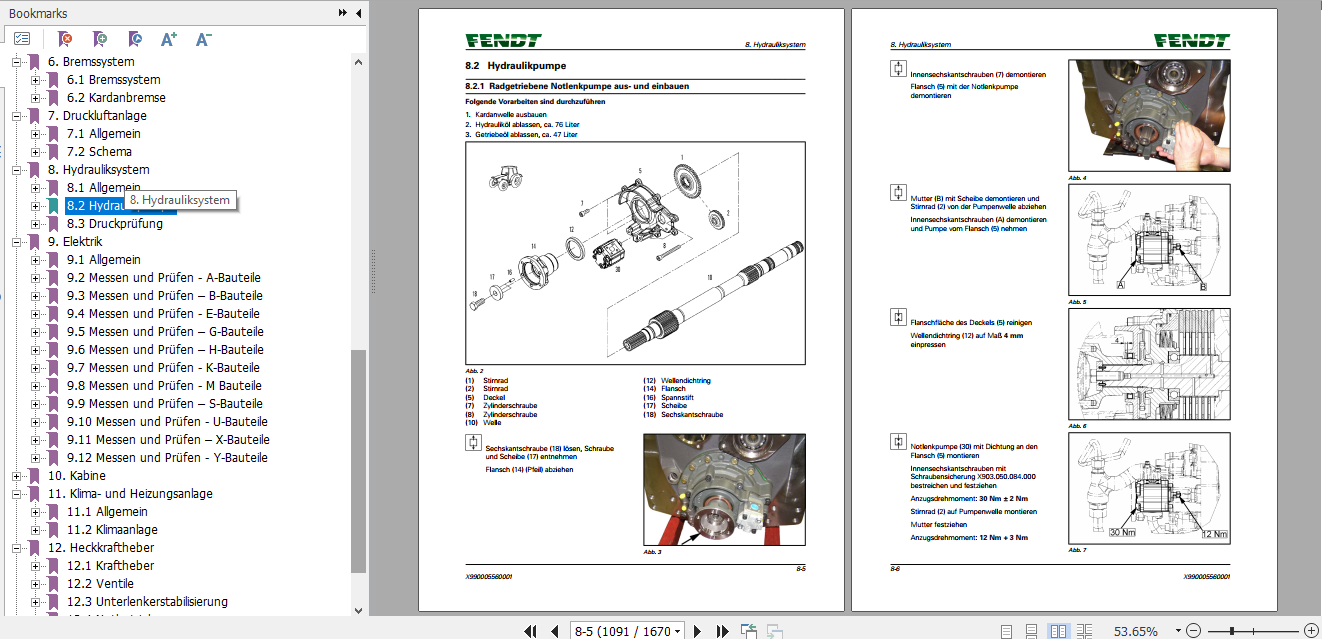Click the bookmark icon beside 9. Elektrik
Image resolution: width=1322 pixels, height=639 pixels.
click(34, 242)
